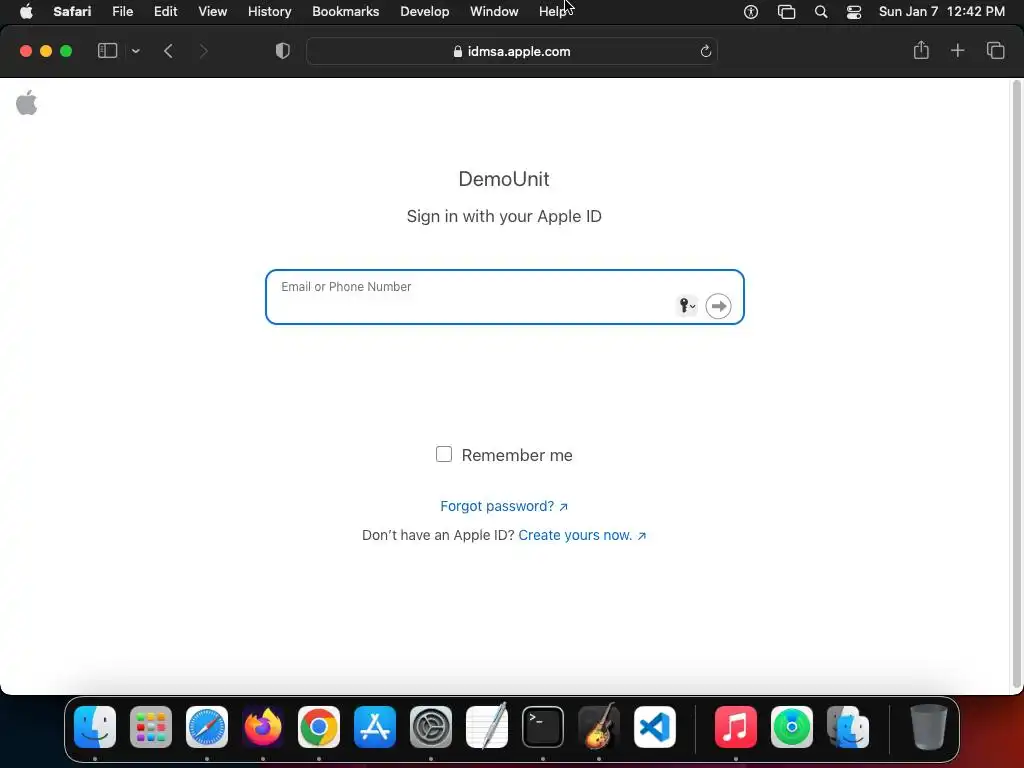Open Spotlight search in the menu bar
Image resolution: width=1024 pixels, height=768 pixels.
[821, 12]
